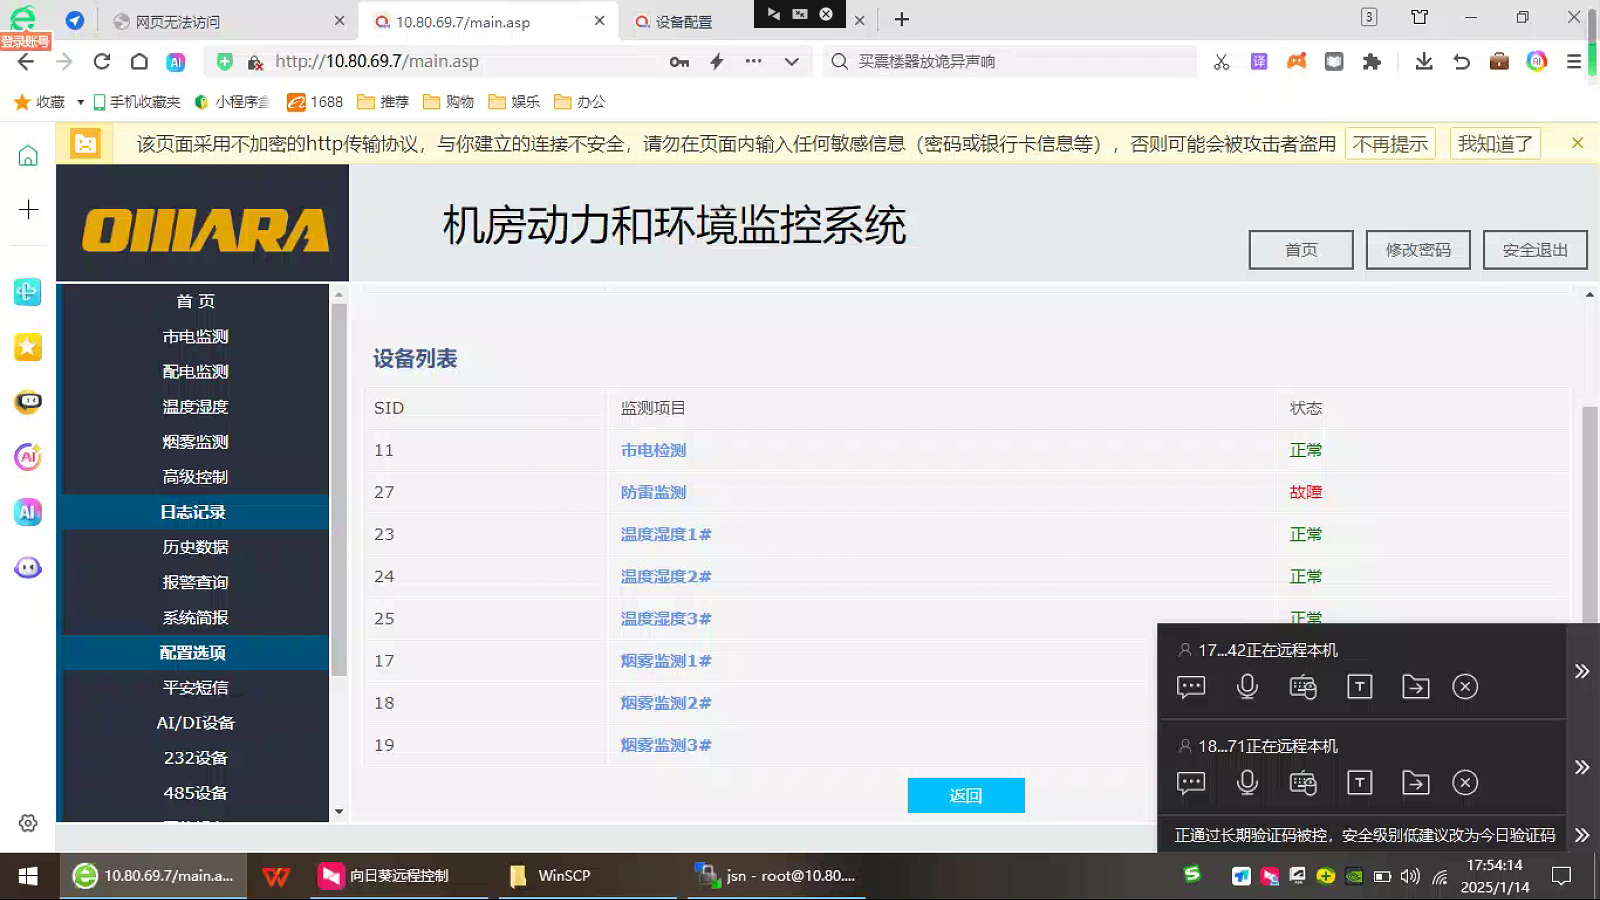Click the browser hamburger menu icon
1600x900 pixels.
point(1574,62)
